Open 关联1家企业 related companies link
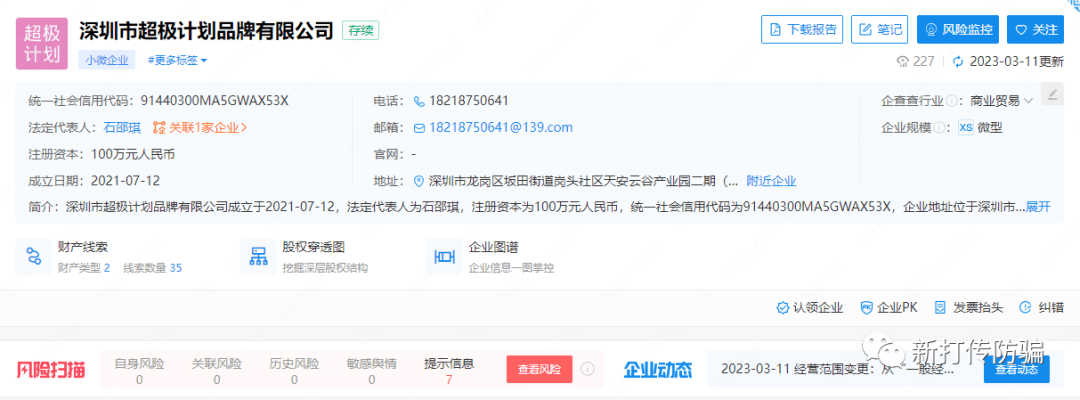The width and height of the screenshot is (1080, 400). (200, 127)
